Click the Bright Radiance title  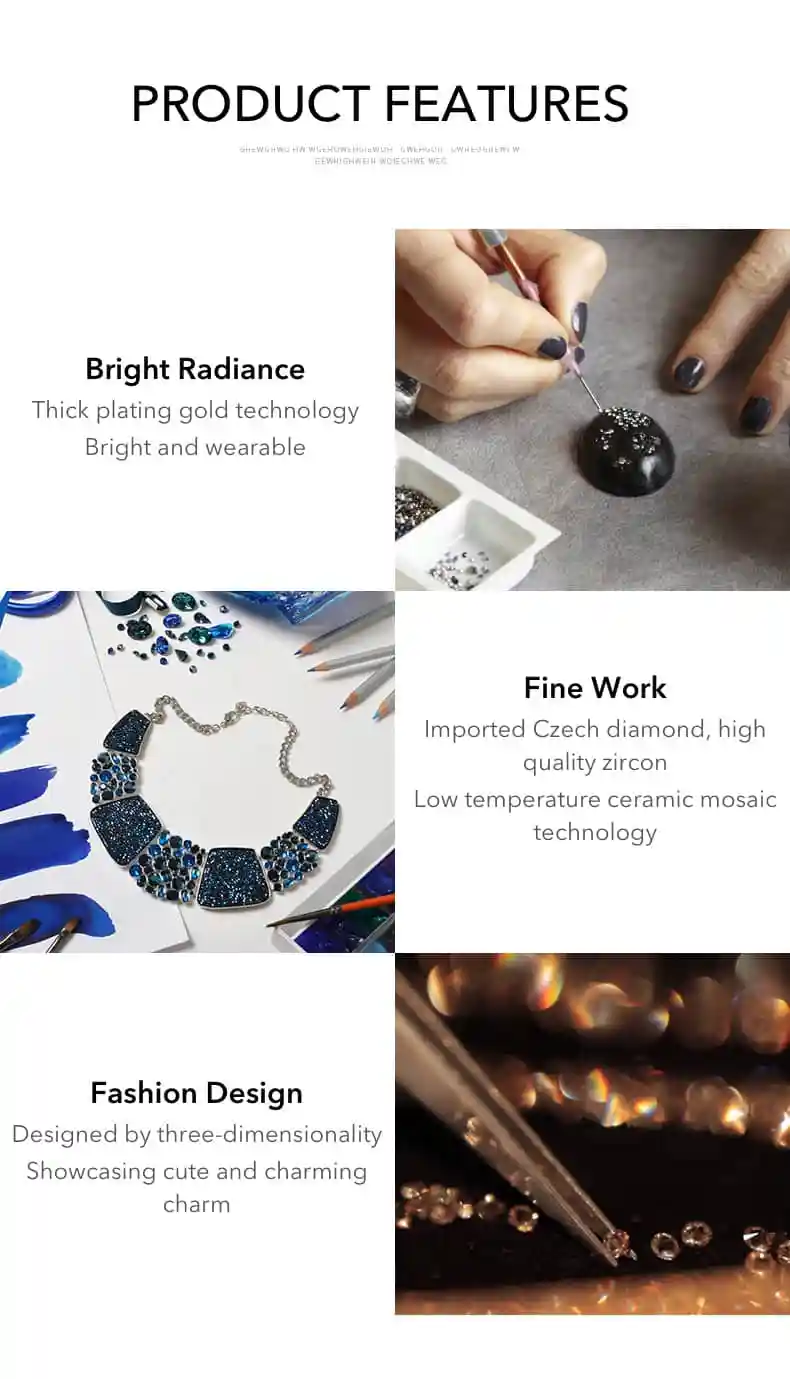tap(195, 369)
